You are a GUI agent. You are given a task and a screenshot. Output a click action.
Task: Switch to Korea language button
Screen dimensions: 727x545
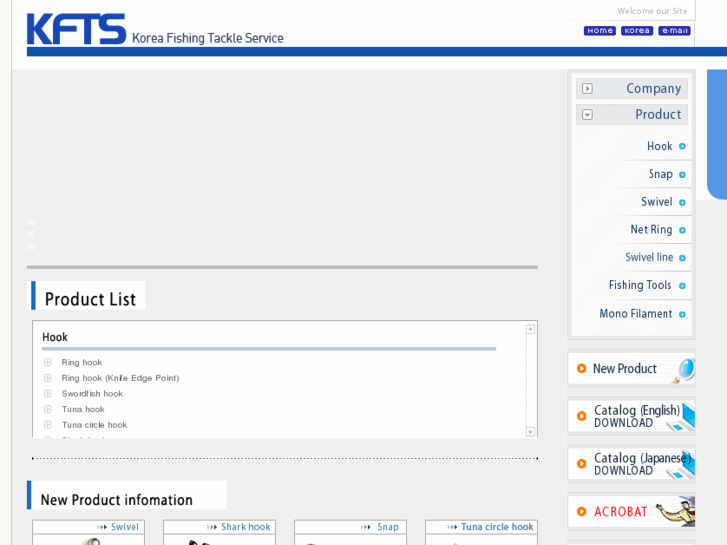pos(637,31)
